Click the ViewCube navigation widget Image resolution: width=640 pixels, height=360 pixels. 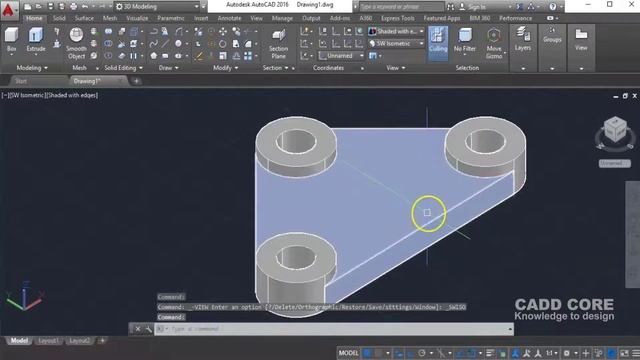[615, 131]
